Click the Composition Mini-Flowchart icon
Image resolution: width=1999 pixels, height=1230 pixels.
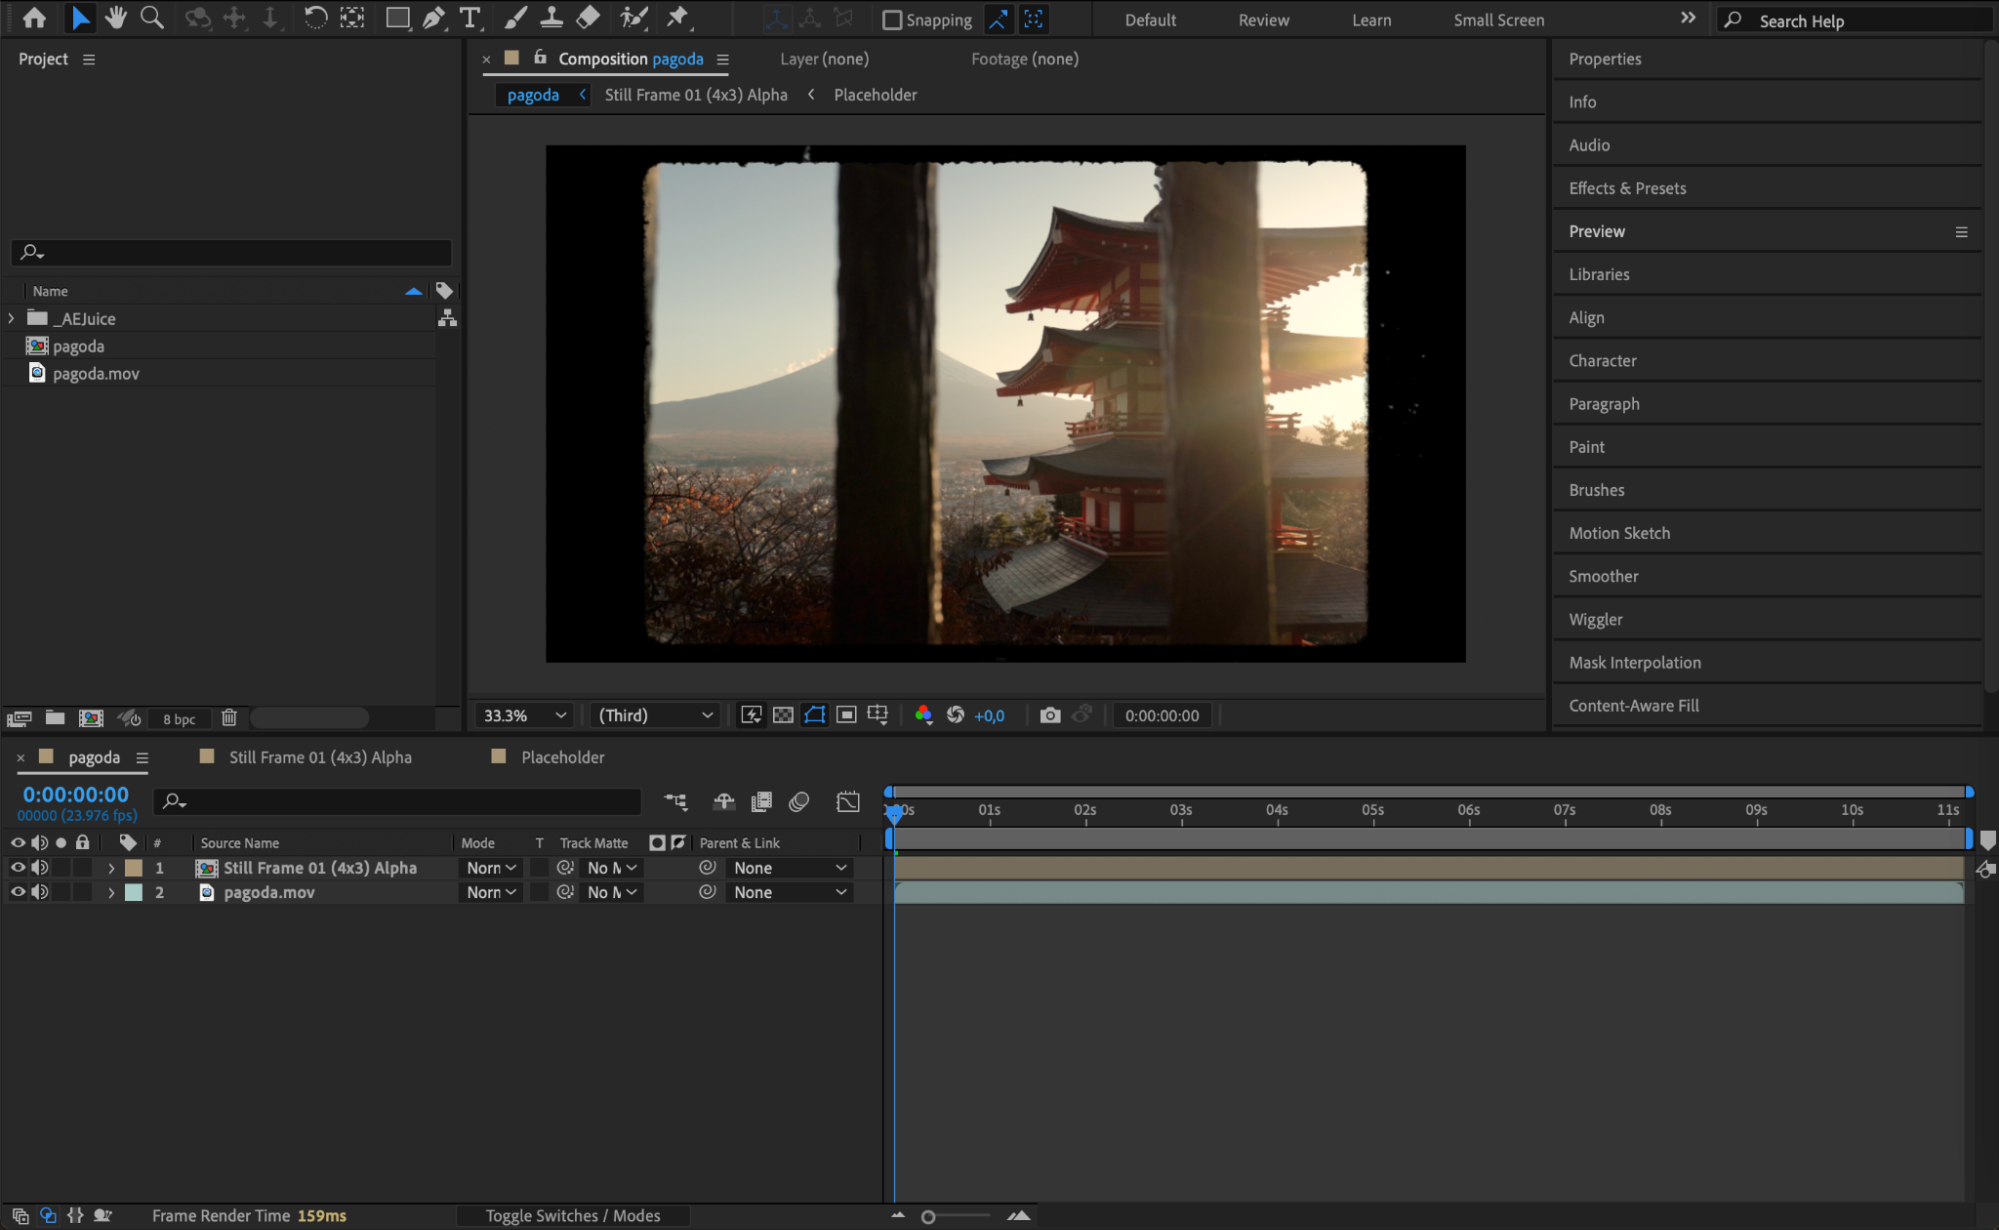[x=676, y=802]
